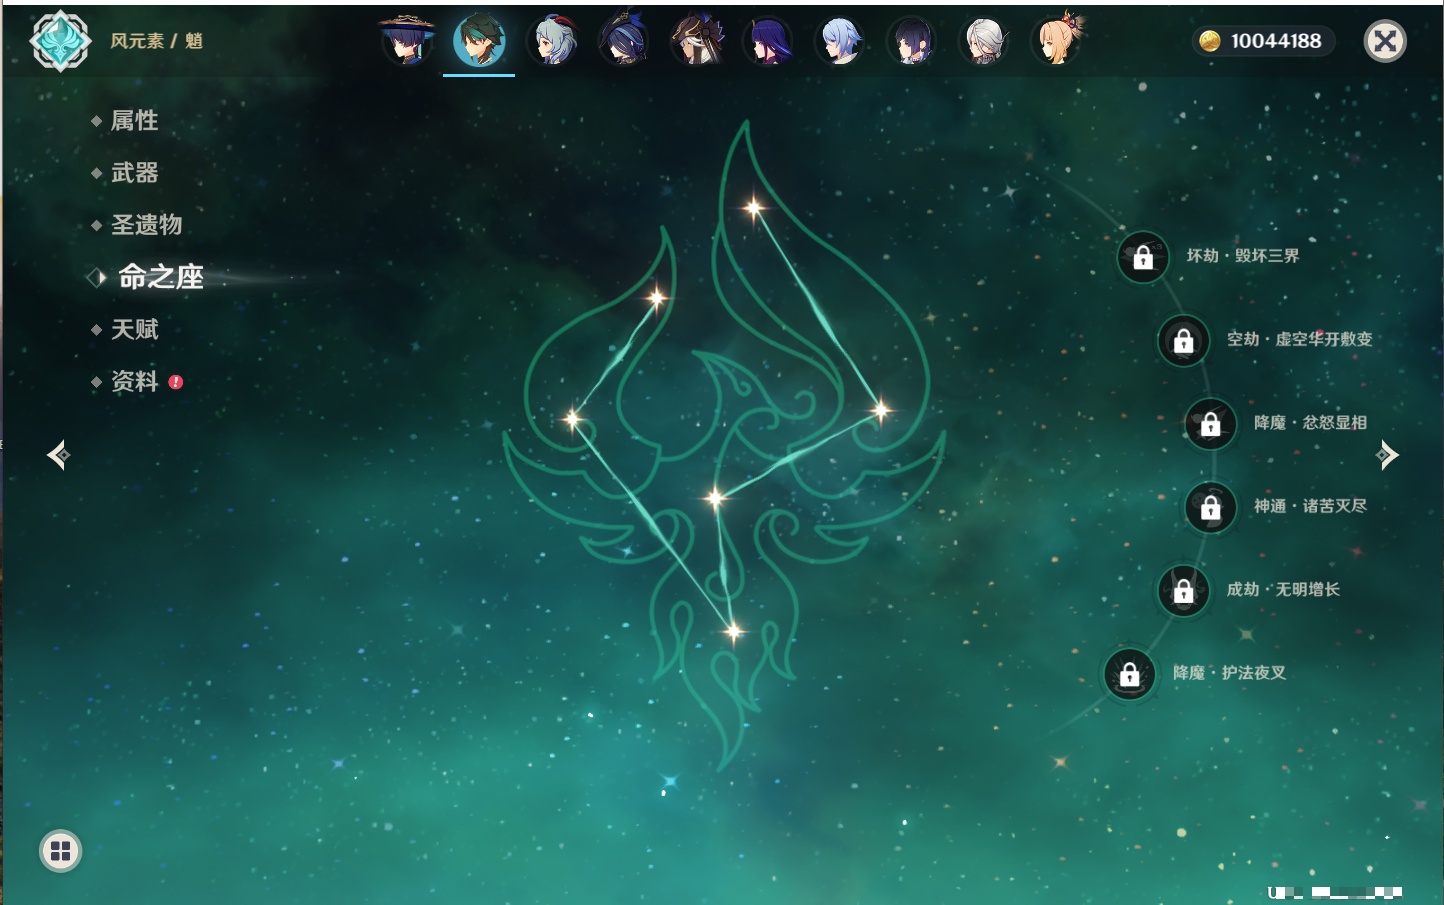Close the character screen with X button
Image resolution: width=1444 pixels, height=905 pixels.
(1385, 41)
